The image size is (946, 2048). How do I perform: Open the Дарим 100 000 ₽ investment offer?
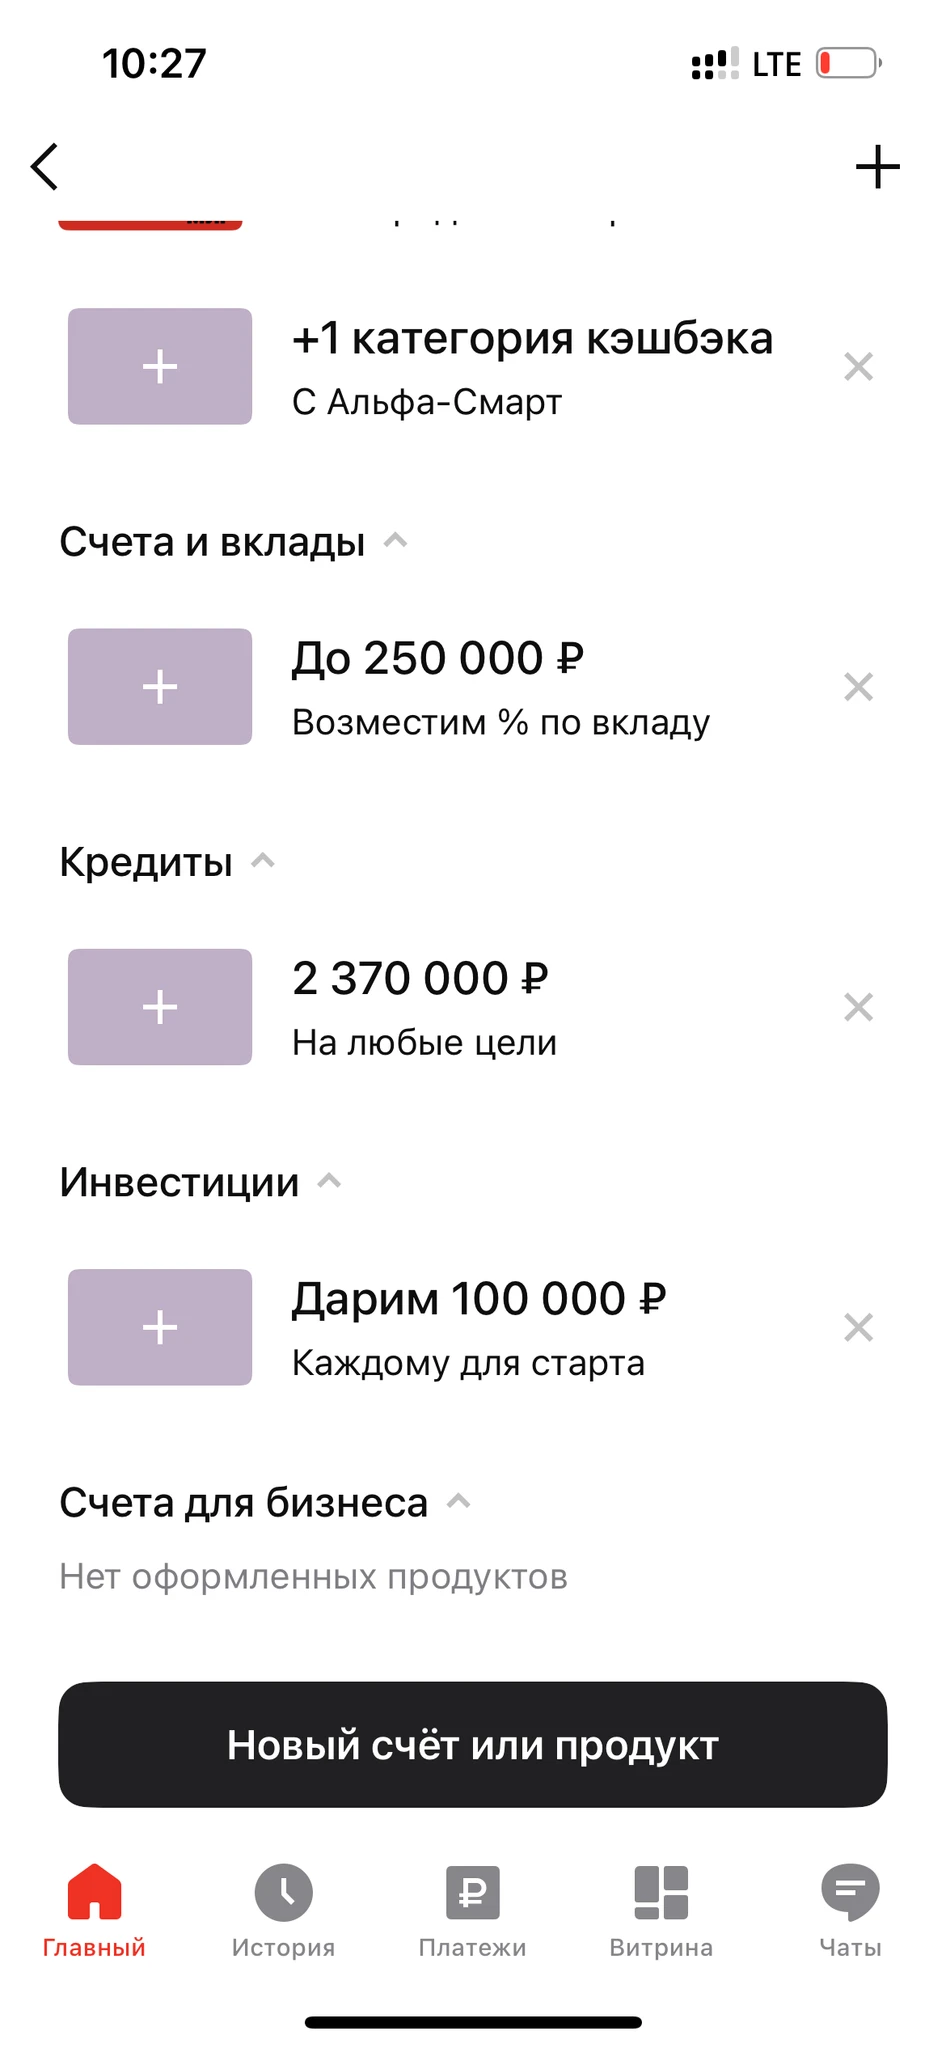(478, 1327)
